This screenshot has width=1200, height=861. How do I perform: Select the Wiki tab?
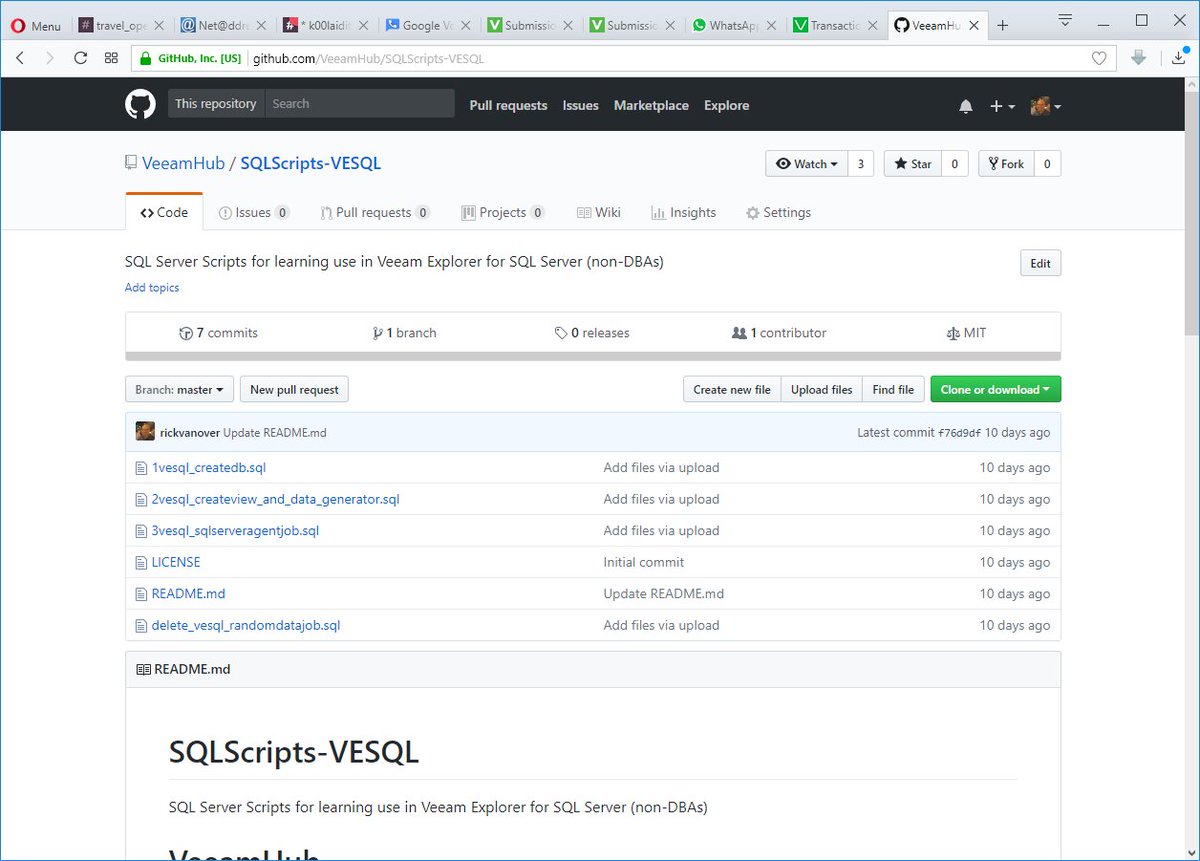click(599, 212)
